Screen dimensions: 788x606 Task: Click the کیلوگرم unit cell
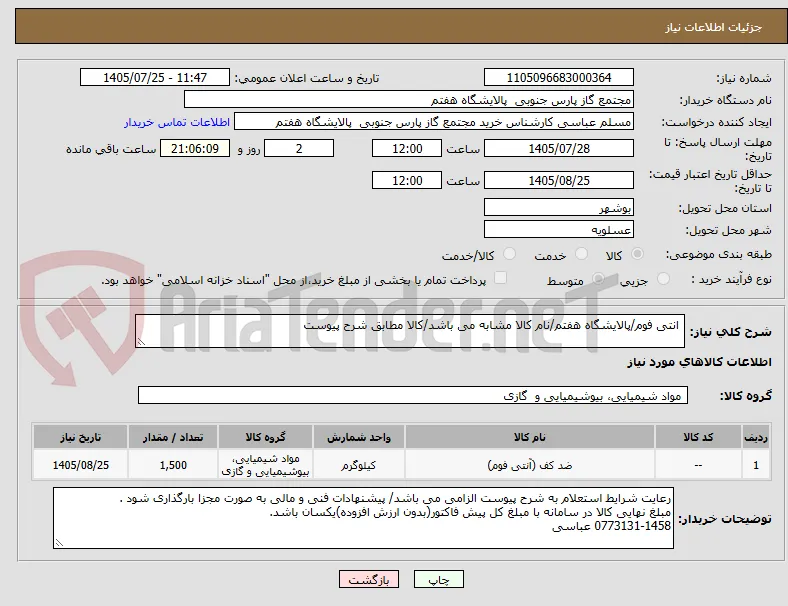tap(358, 465)
